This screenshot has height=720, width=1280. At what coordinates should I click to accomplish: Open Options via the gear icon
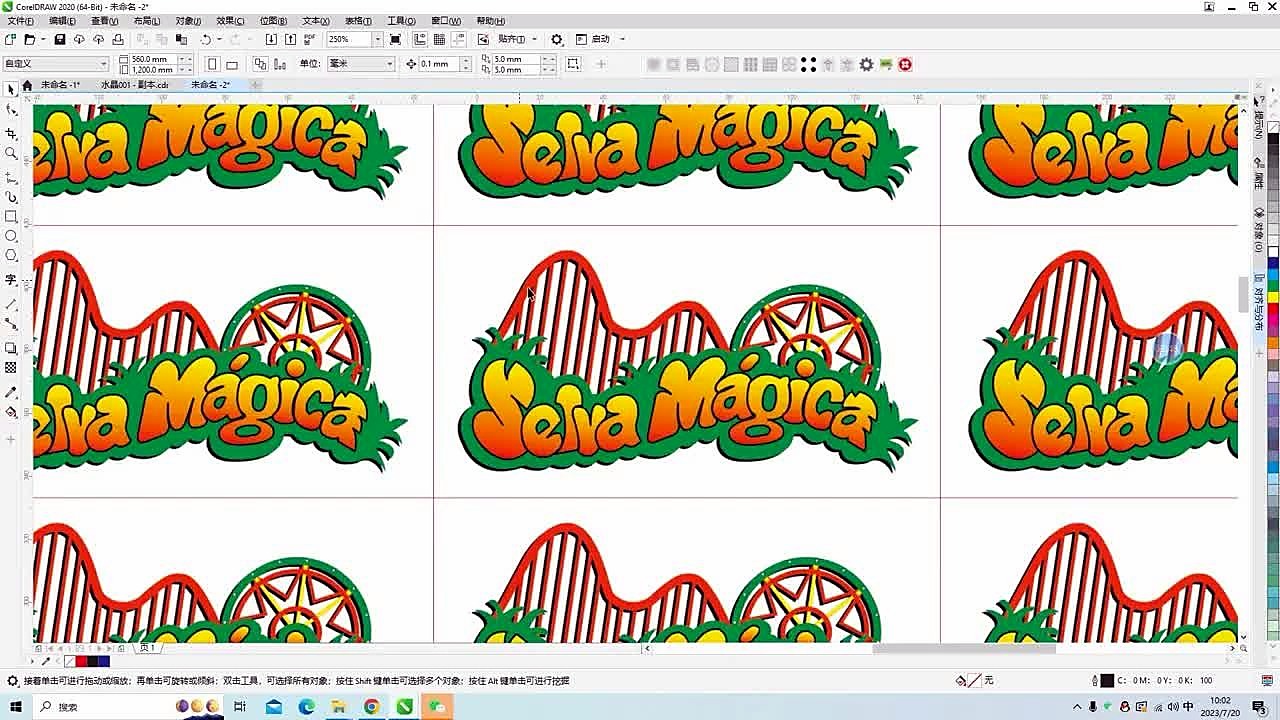557,39
